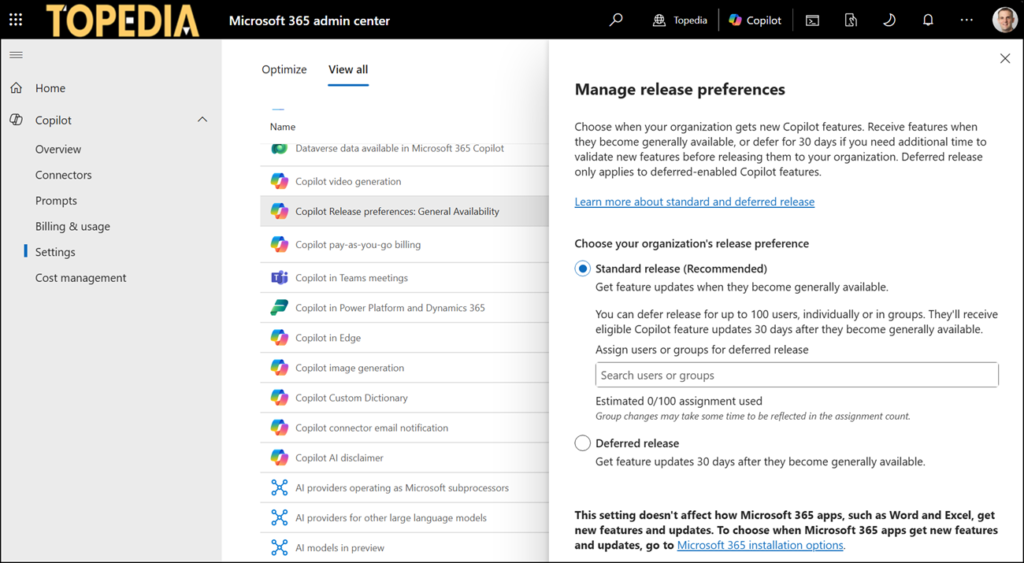
Task: Open Connectors in left navigation
Action: (63, 174)
